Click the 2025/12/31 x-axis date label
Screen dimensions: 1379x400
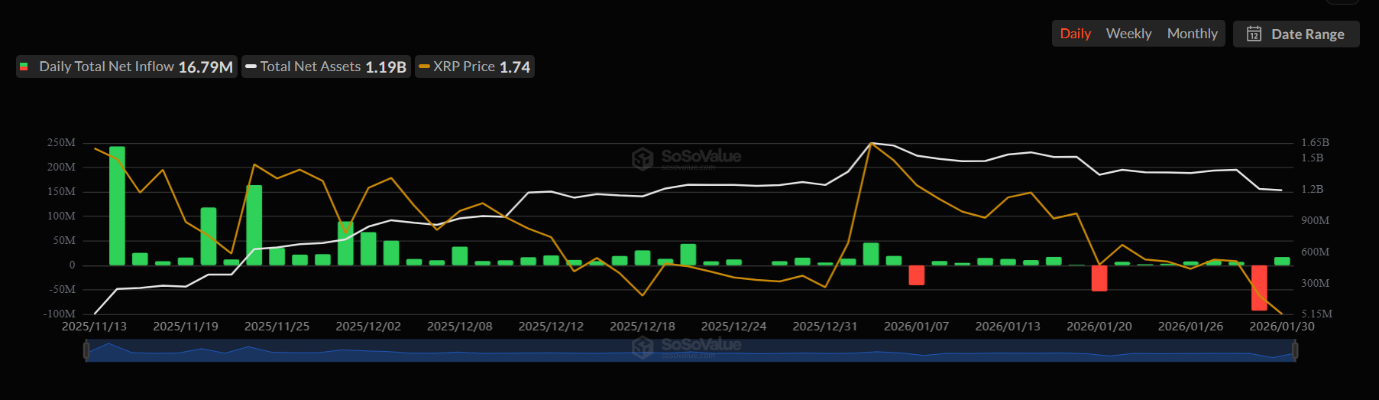click(825, 326)
